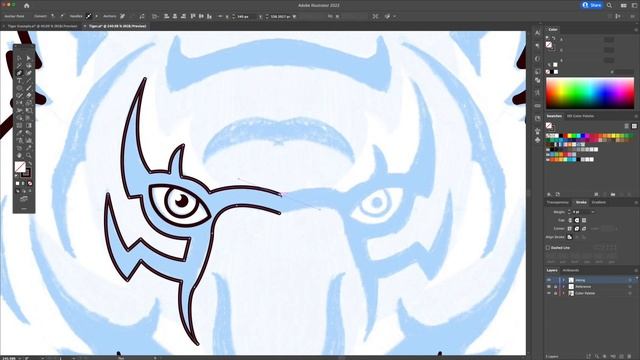This screenshot has height=360, width=640.
Task: Select the Inking layer row
Action: click(x=591, y=280)
